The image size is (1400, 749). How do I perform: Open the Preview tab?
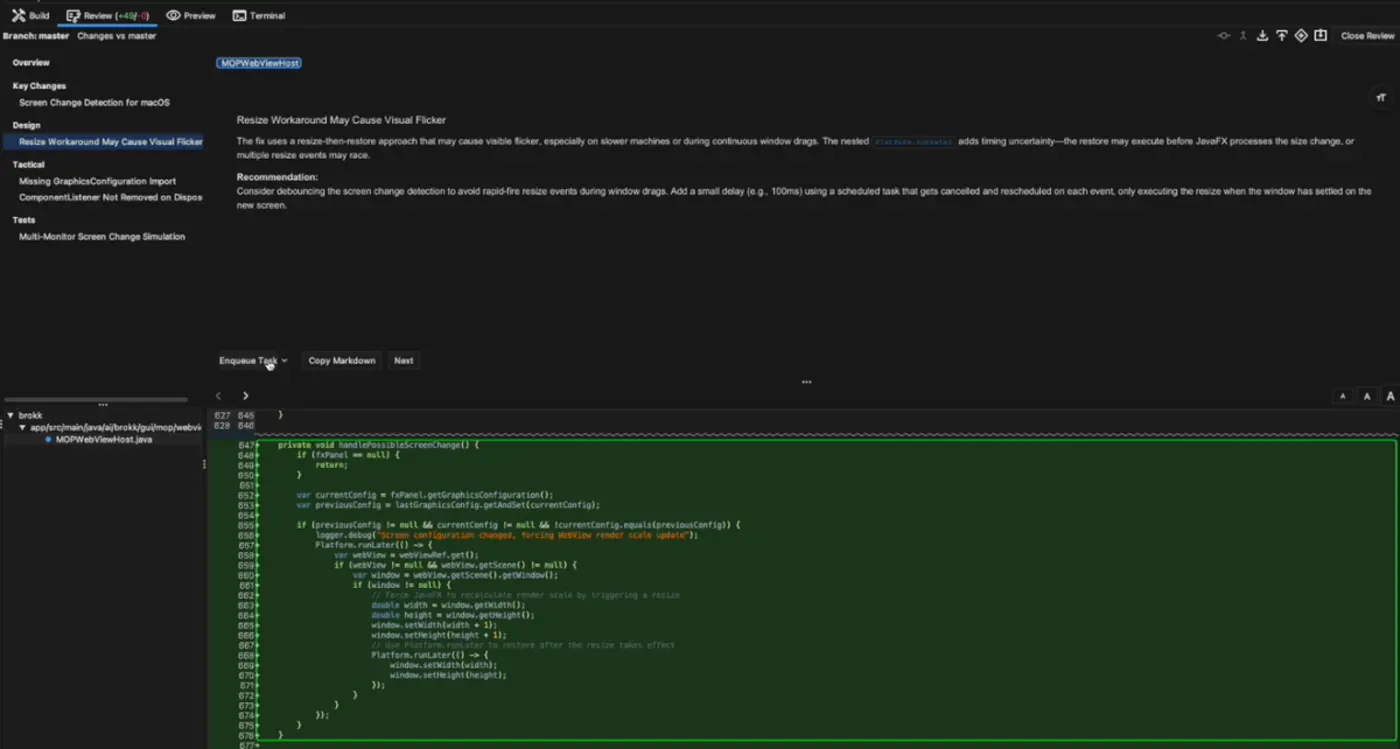[x=191, y=16]
